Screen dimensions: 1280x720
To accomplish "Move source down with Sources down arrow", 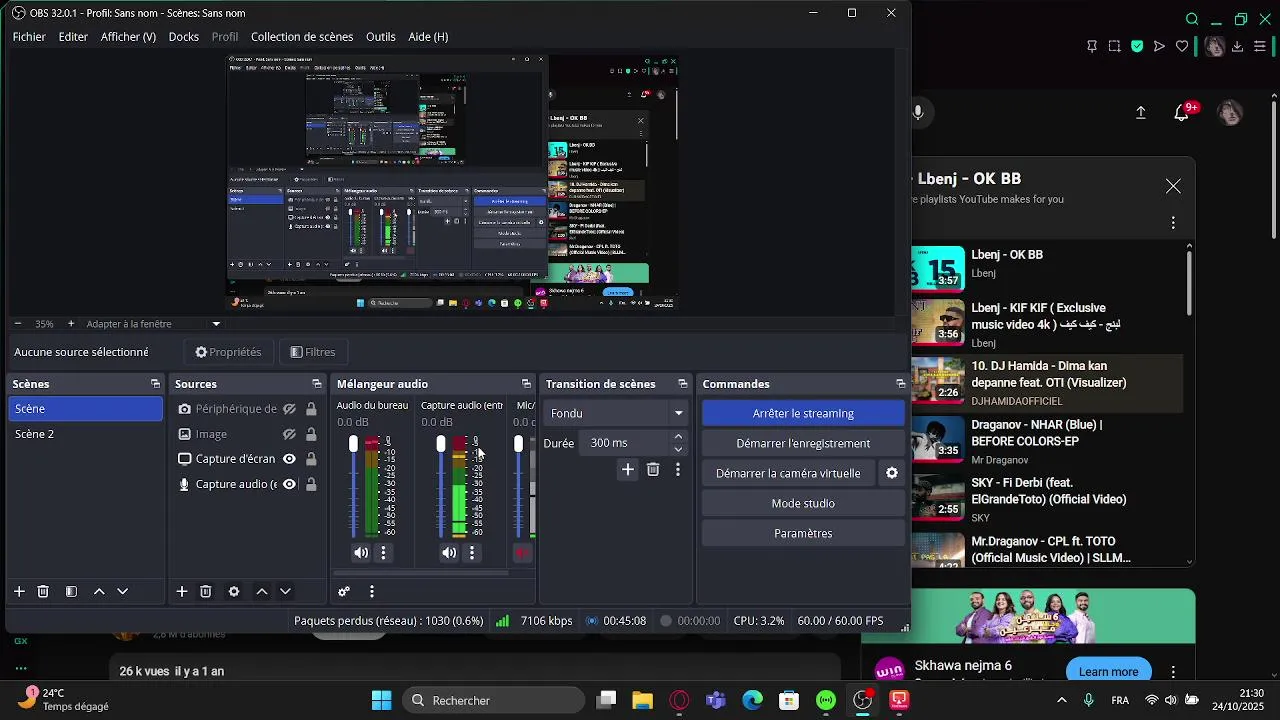I will pyautogui.click(x=285, y=592).
